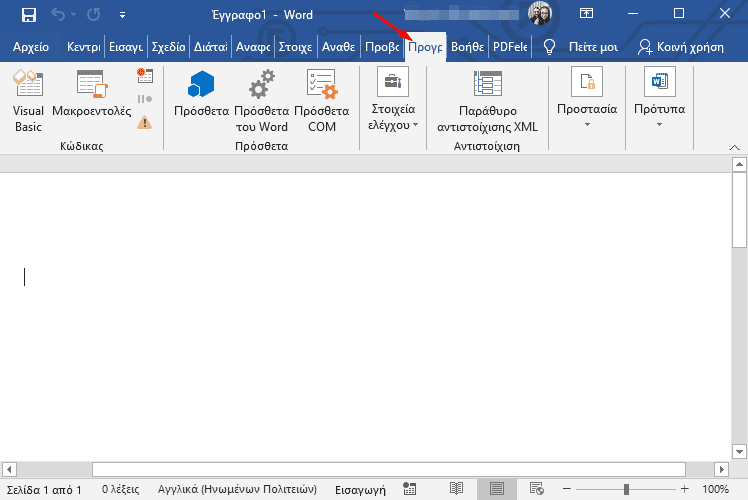The width and height of the screenshot is (748, 500).
Task: Click the Σελίδα 1 από 1 indicator
Action: pyautogui.click(x=44, y=490)
